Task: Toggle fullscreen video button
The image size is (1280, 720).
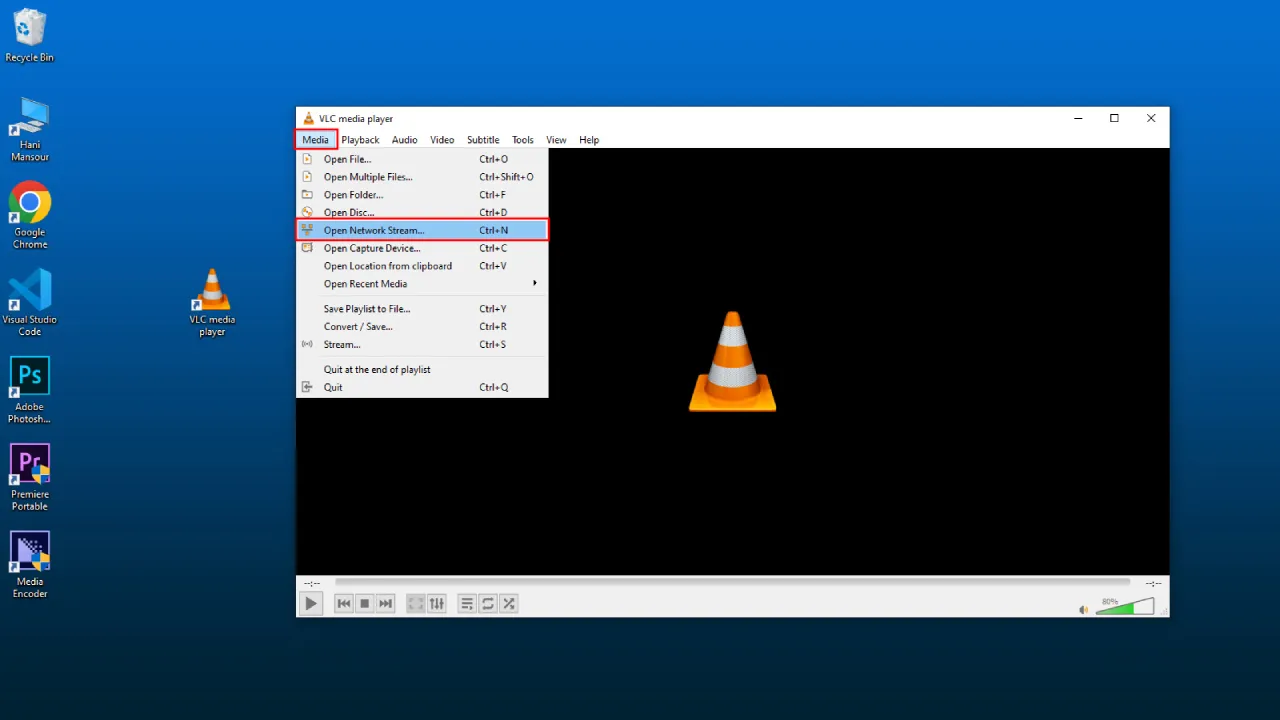Action: click(416, 603)
